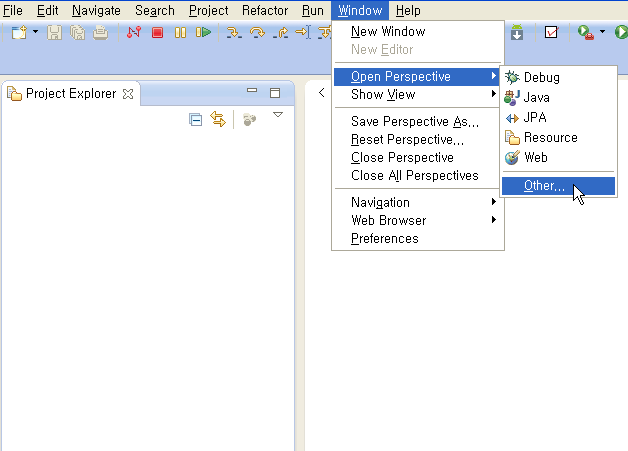This screenshot has width=628, height=451.
Task: Choose Close All Perspectives
Action: coord(418,175)
